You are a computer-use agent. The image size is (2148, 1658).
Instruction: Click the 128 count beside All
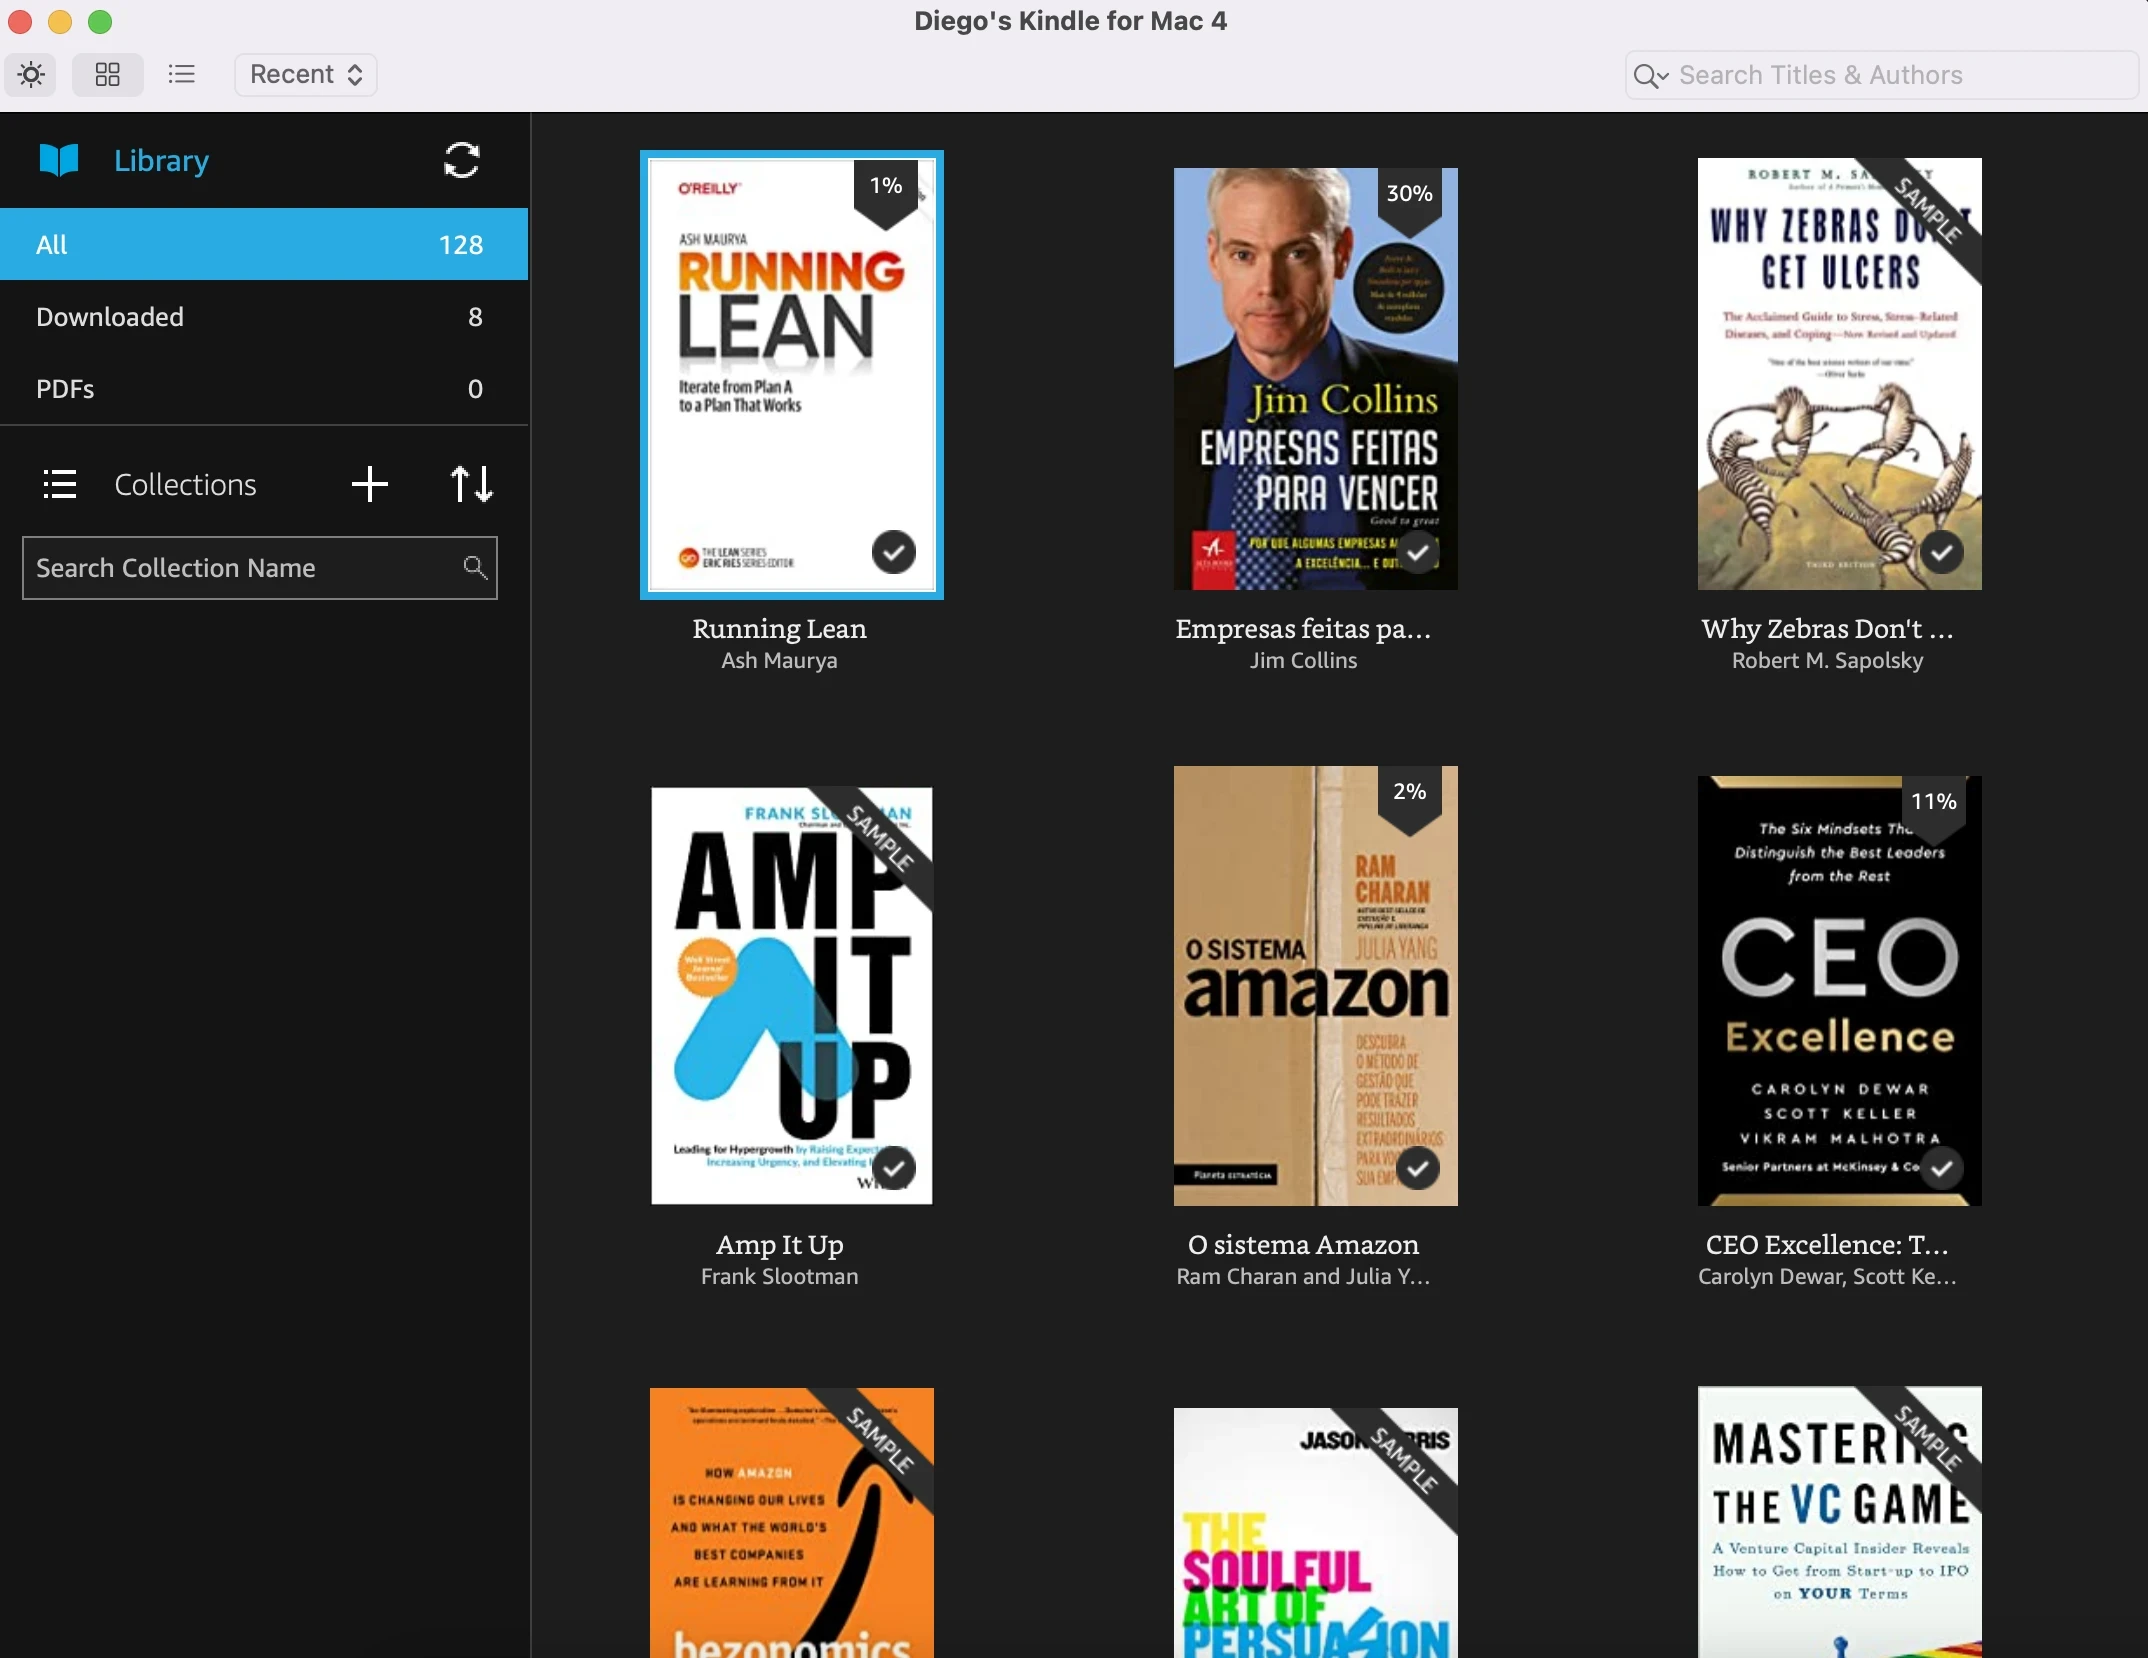(x=461, y=244)
